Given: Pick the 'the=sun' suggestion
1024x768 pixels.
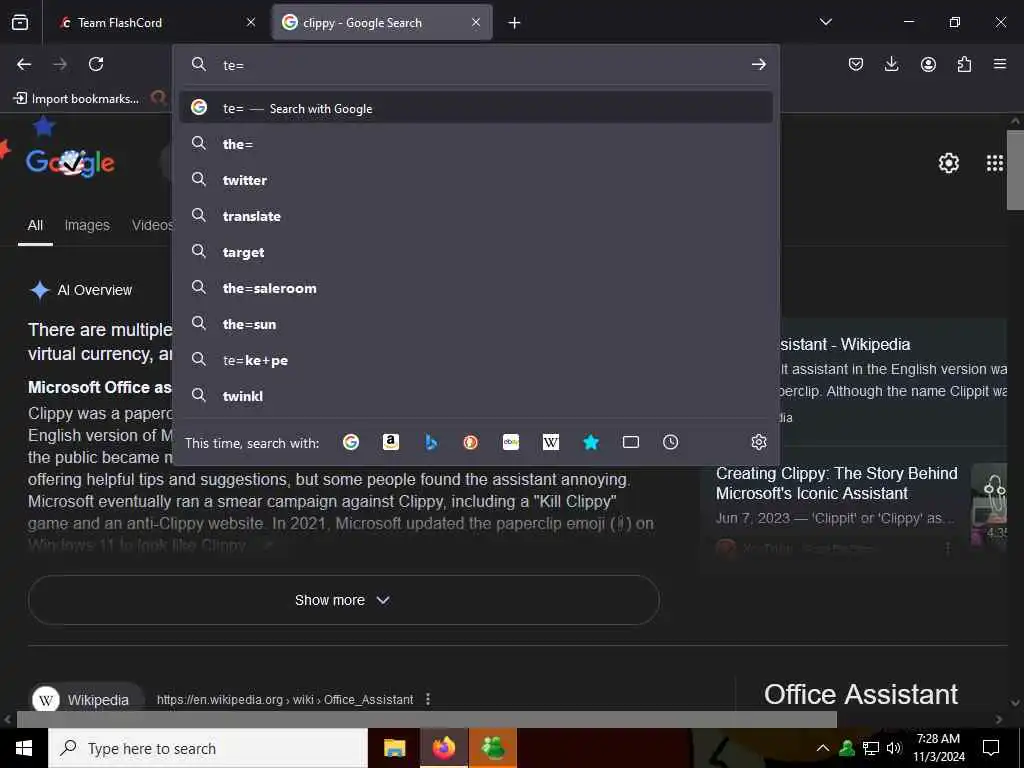Looking at the screenshot, I should (476, 323).
